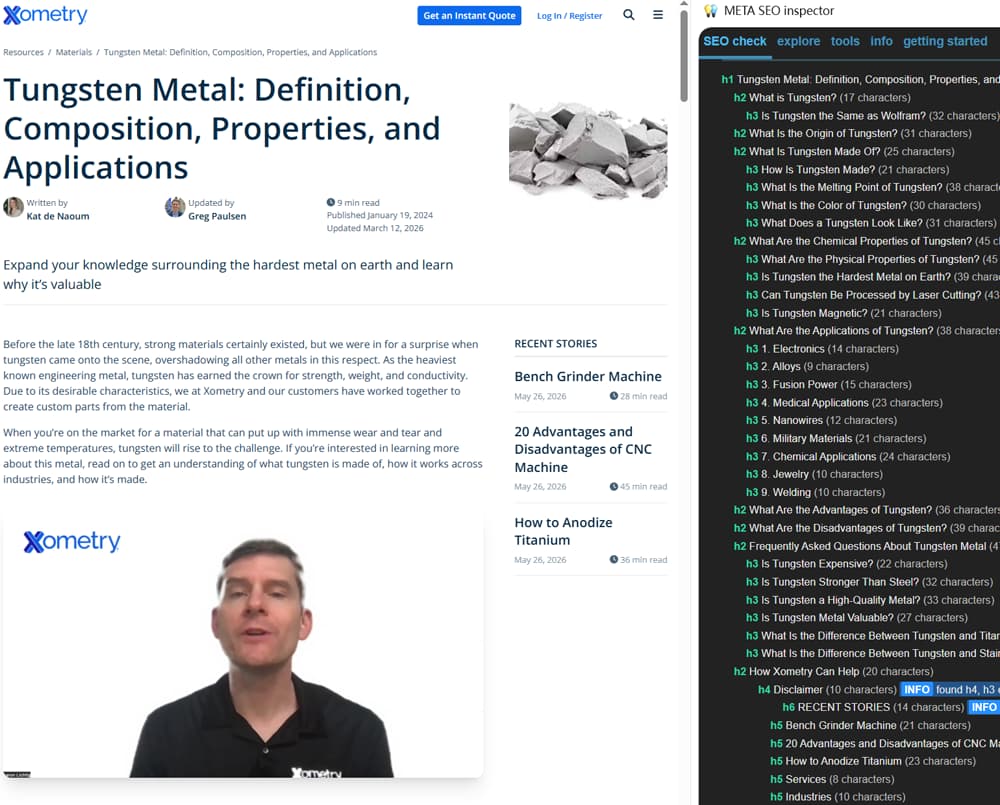This screenshot has width=1000, height=805.
Task: Go to Resources breadcrumb
Action: point(24,52)
